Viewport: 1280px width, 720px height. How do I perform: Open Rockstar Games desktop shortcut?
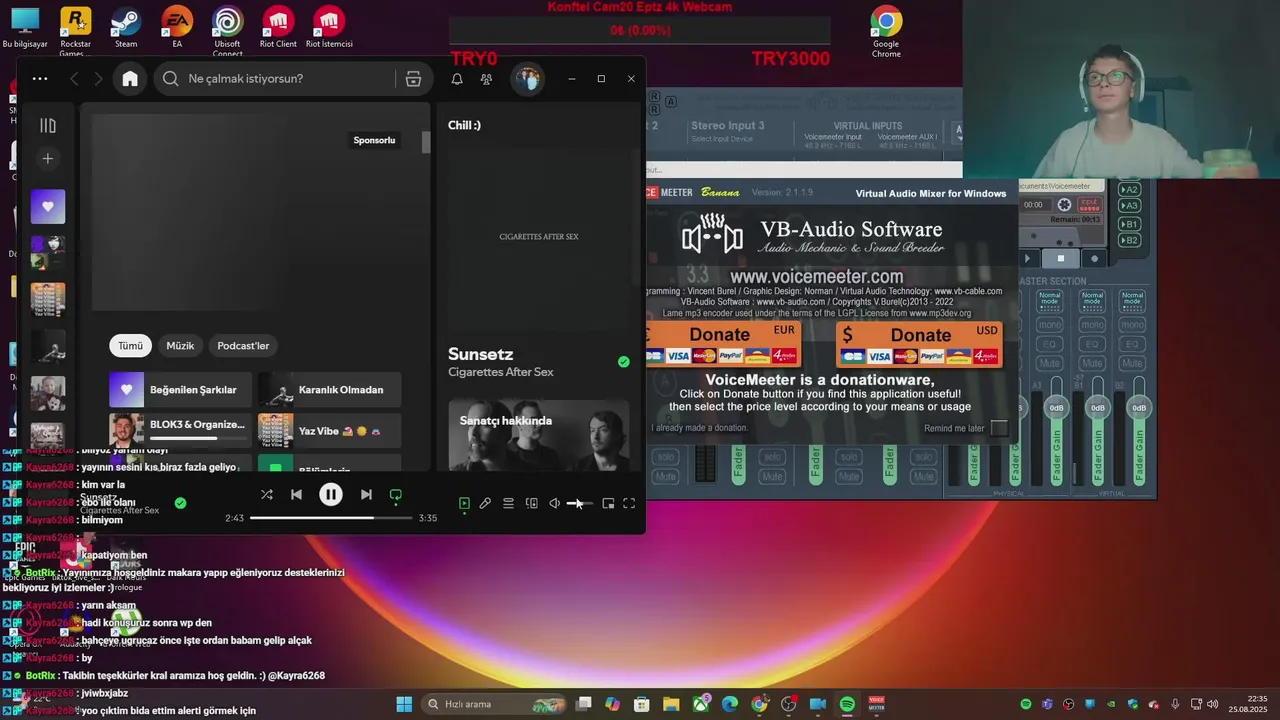click(75, 32)
